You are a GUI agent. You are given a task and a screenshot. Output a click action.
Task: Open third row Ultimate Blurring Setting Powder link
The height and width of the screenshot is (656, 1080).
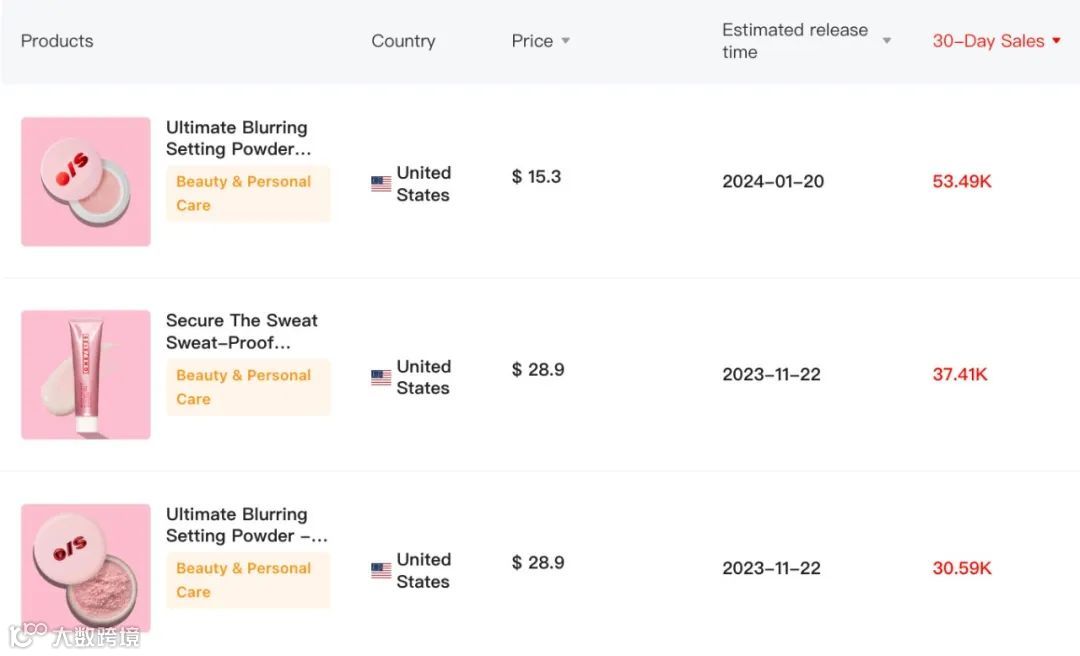pos(246,525)
